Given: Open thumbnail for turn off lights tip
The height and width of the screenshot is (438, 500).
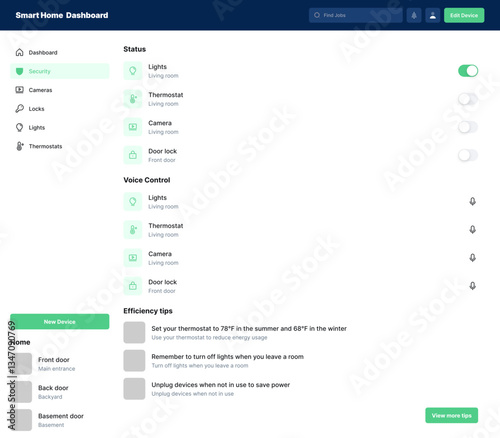Looking at the screenshot, I should 134,360.
